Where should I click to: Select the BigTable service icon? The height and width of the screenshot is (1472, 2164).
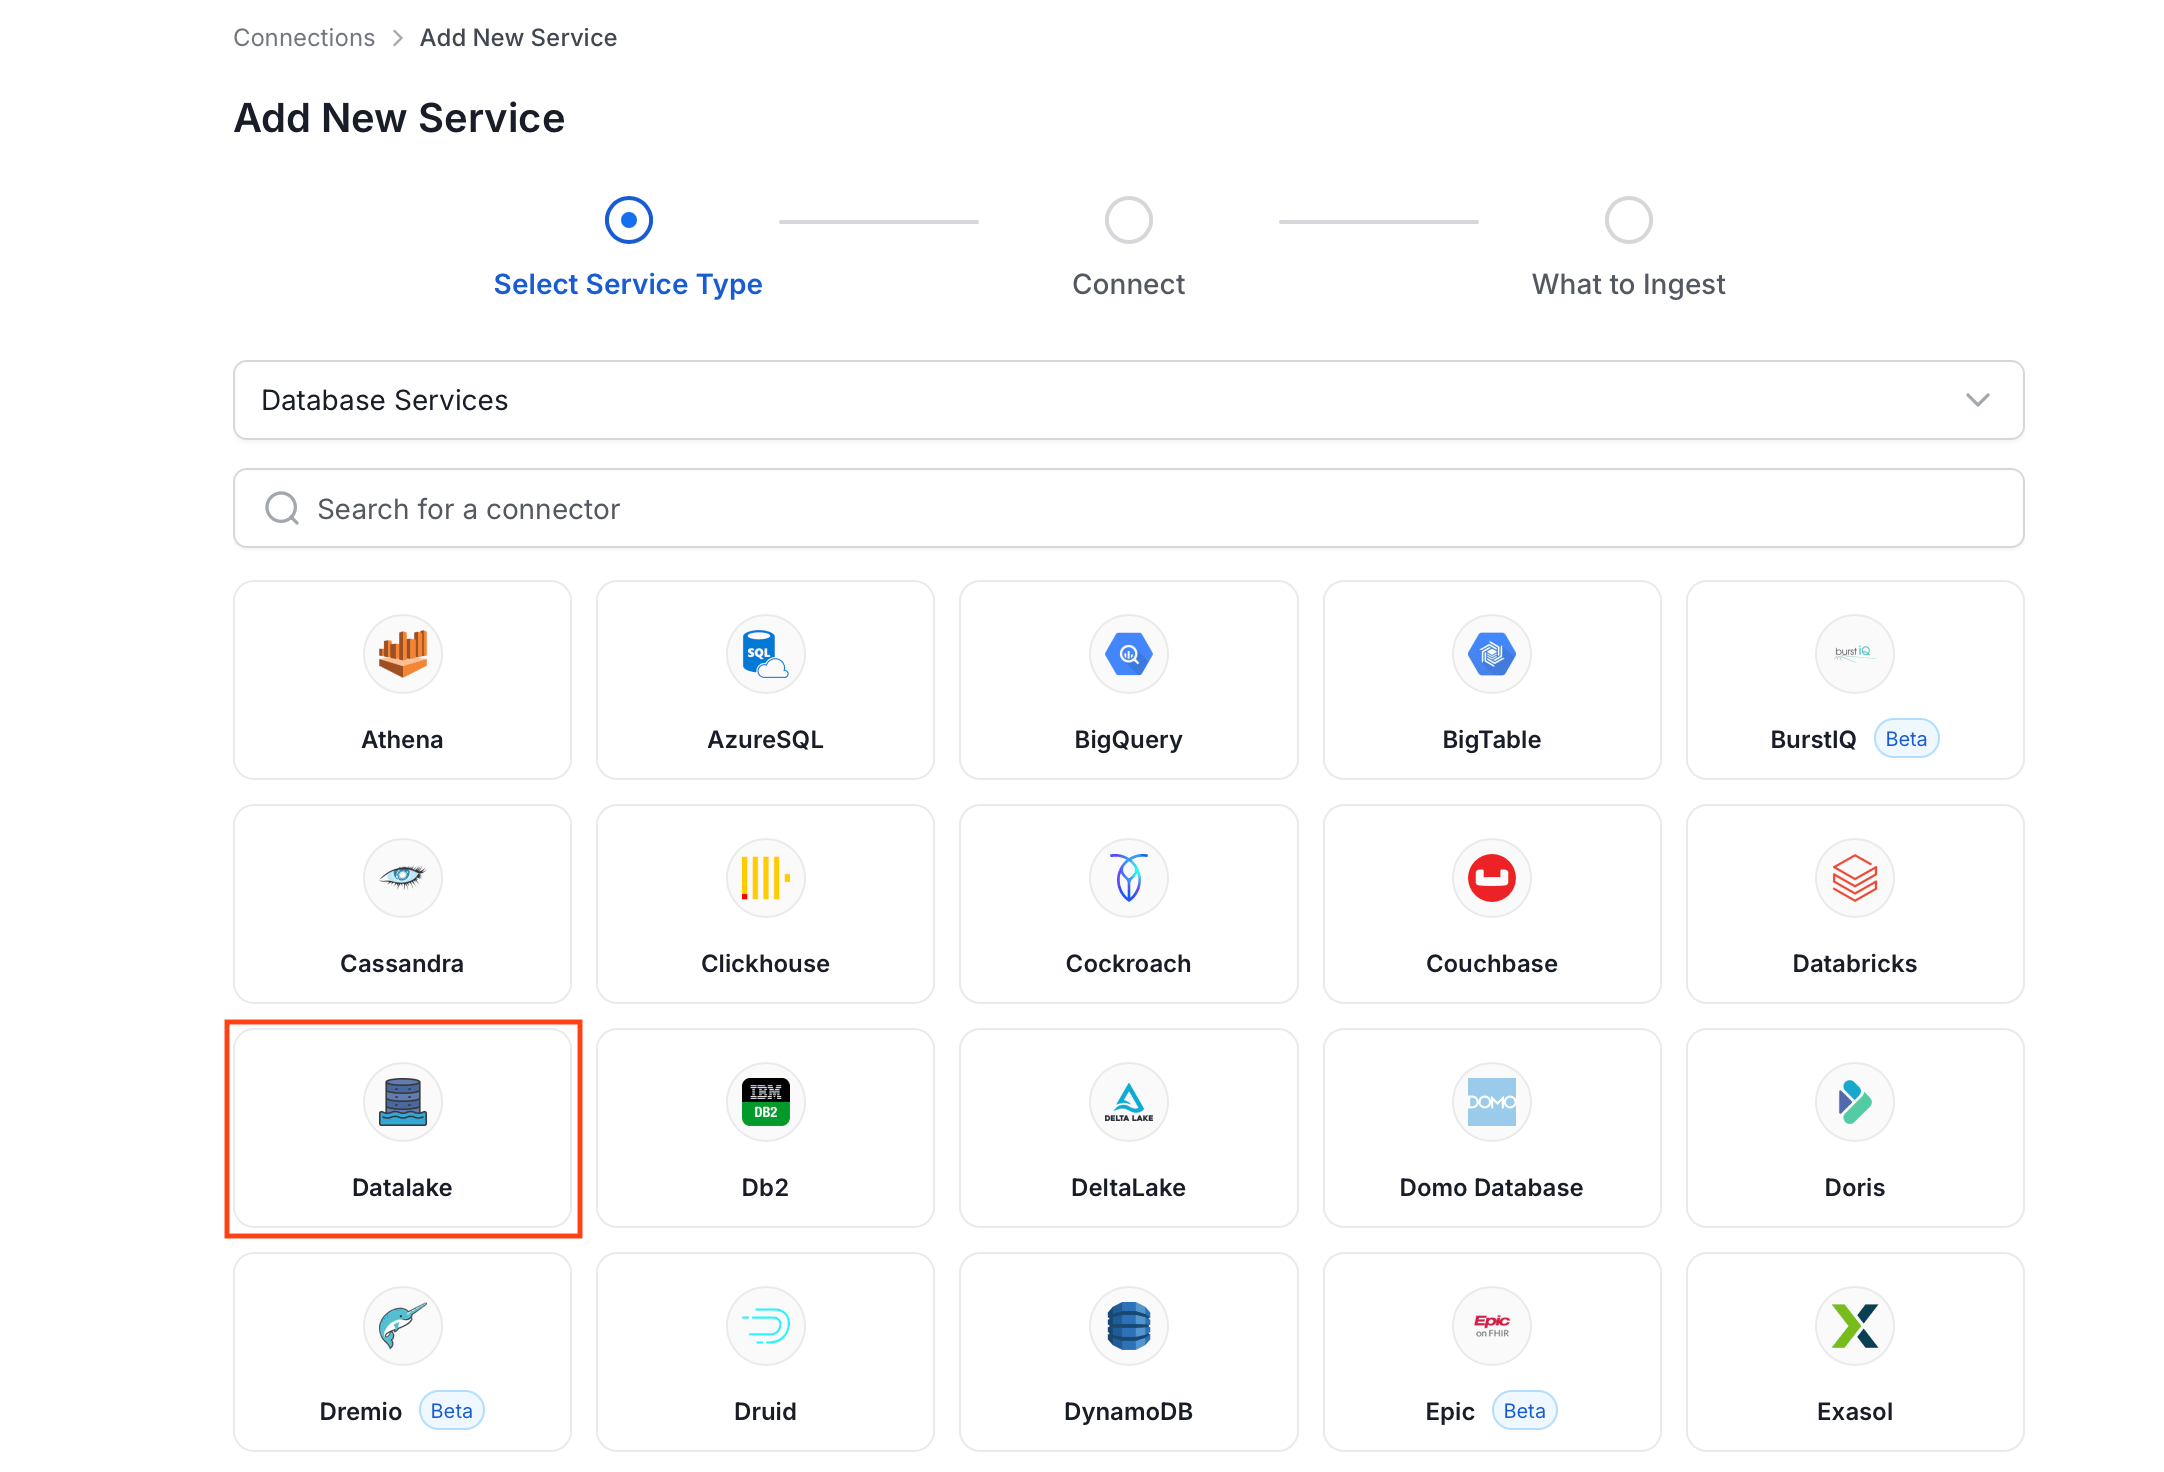1491,654
